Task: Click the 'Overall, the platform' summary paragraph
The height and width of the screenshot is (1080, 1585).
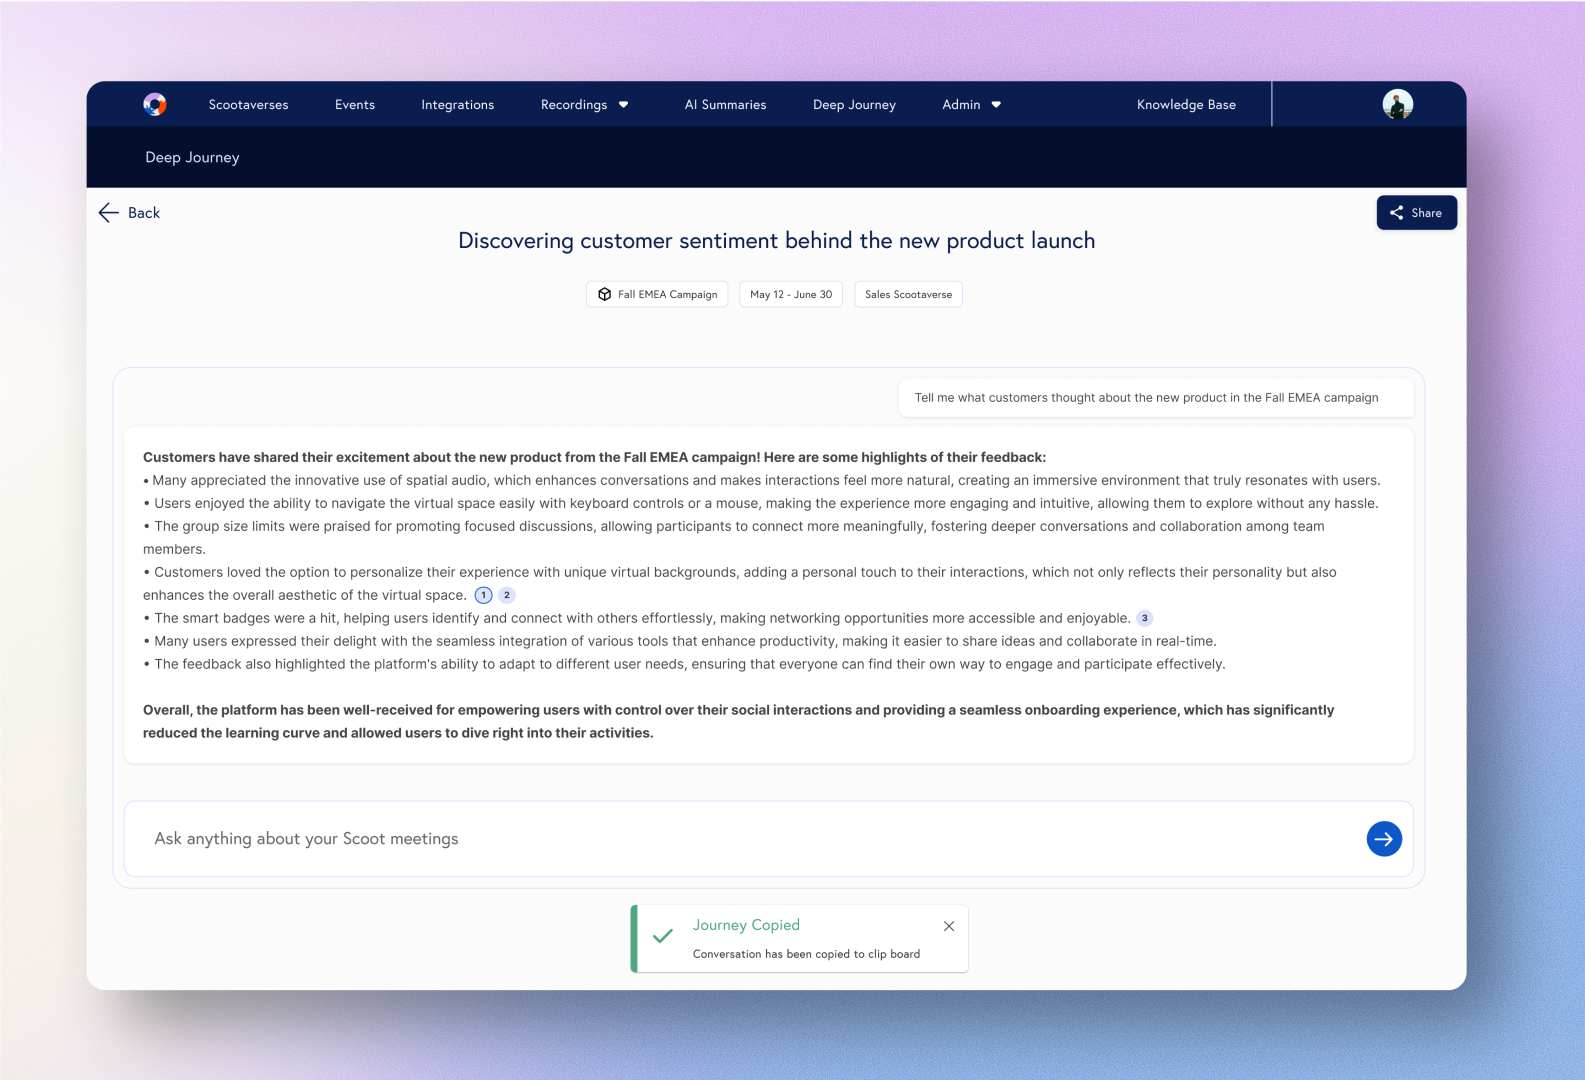Action: tap(739, 721)
